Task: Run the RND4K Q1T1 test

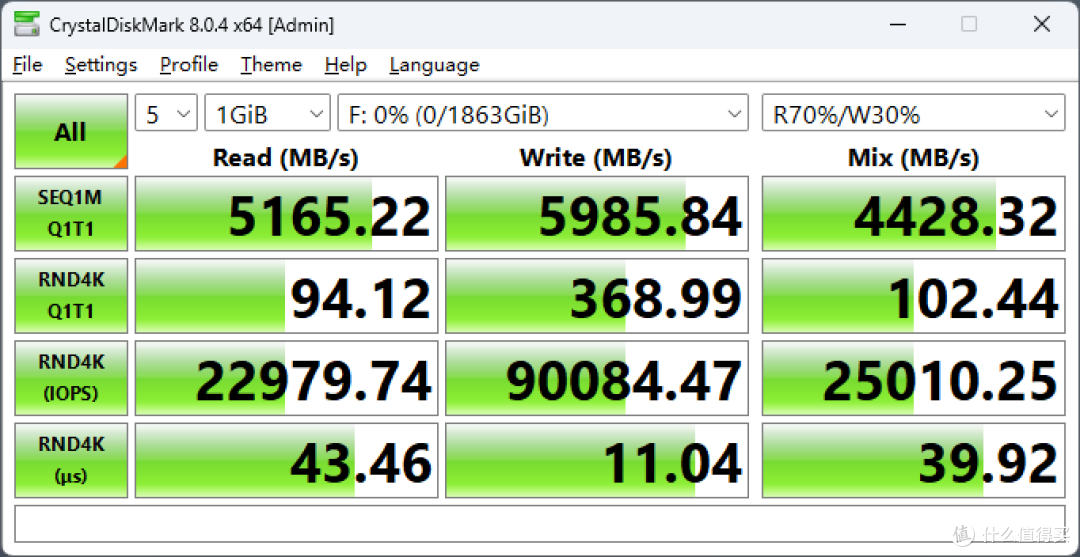Action: [71, 296]
